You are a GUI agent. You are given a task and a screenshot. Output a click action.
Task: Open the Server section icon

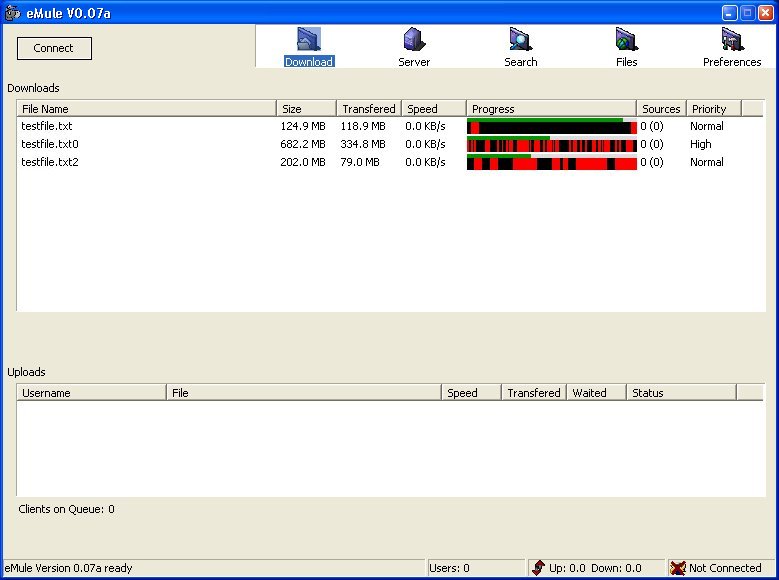click(414, 39)
